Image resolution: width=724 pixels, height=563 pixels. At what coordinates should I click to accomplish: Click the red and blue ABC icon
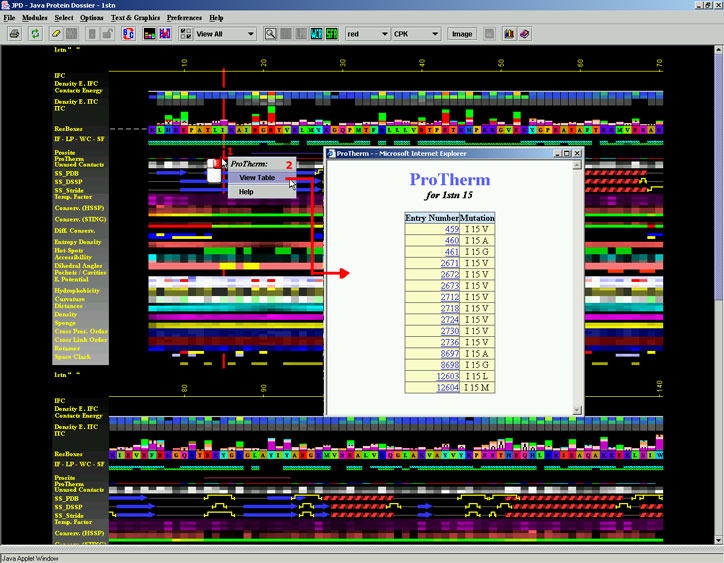128,34
